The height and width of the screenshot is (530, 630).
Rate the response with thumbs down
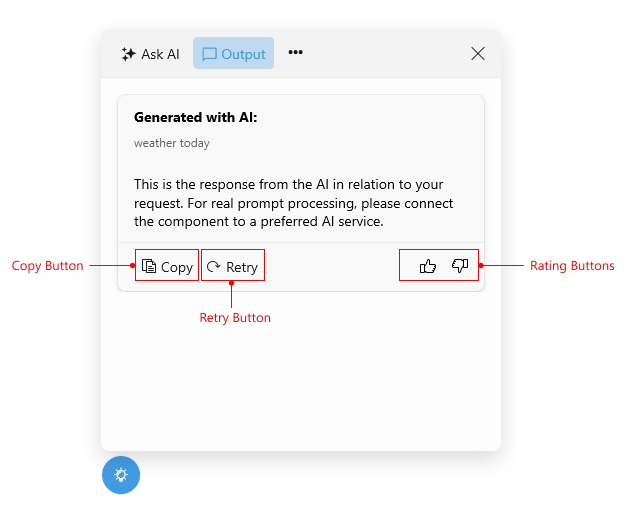(x=460, y=266)
